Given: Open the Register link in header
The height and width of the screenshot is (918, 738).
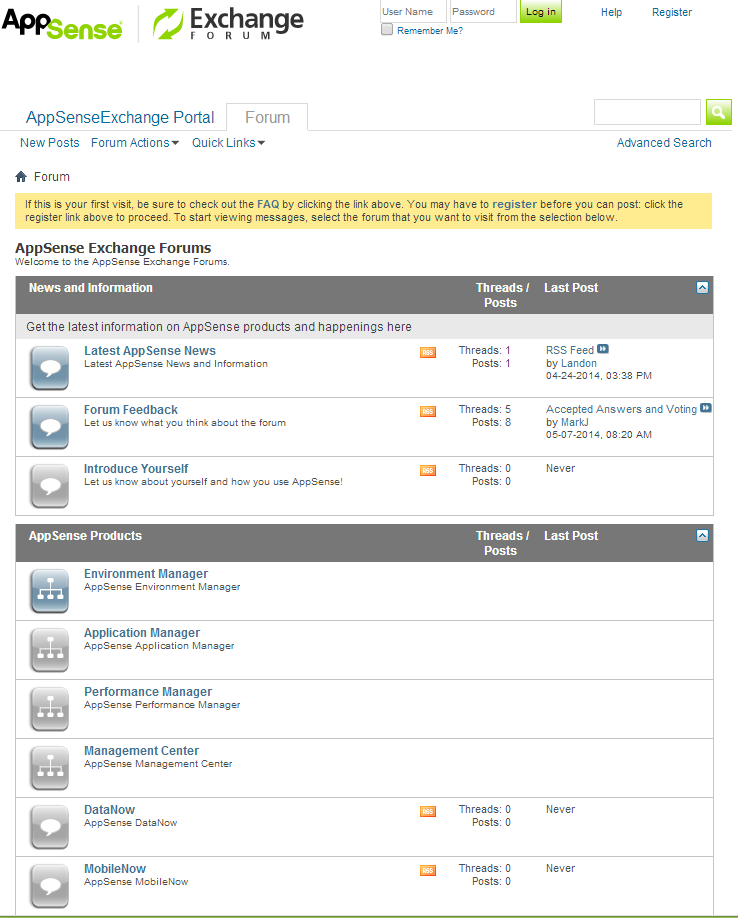Looking at the screenshot, I should point(672,12).
